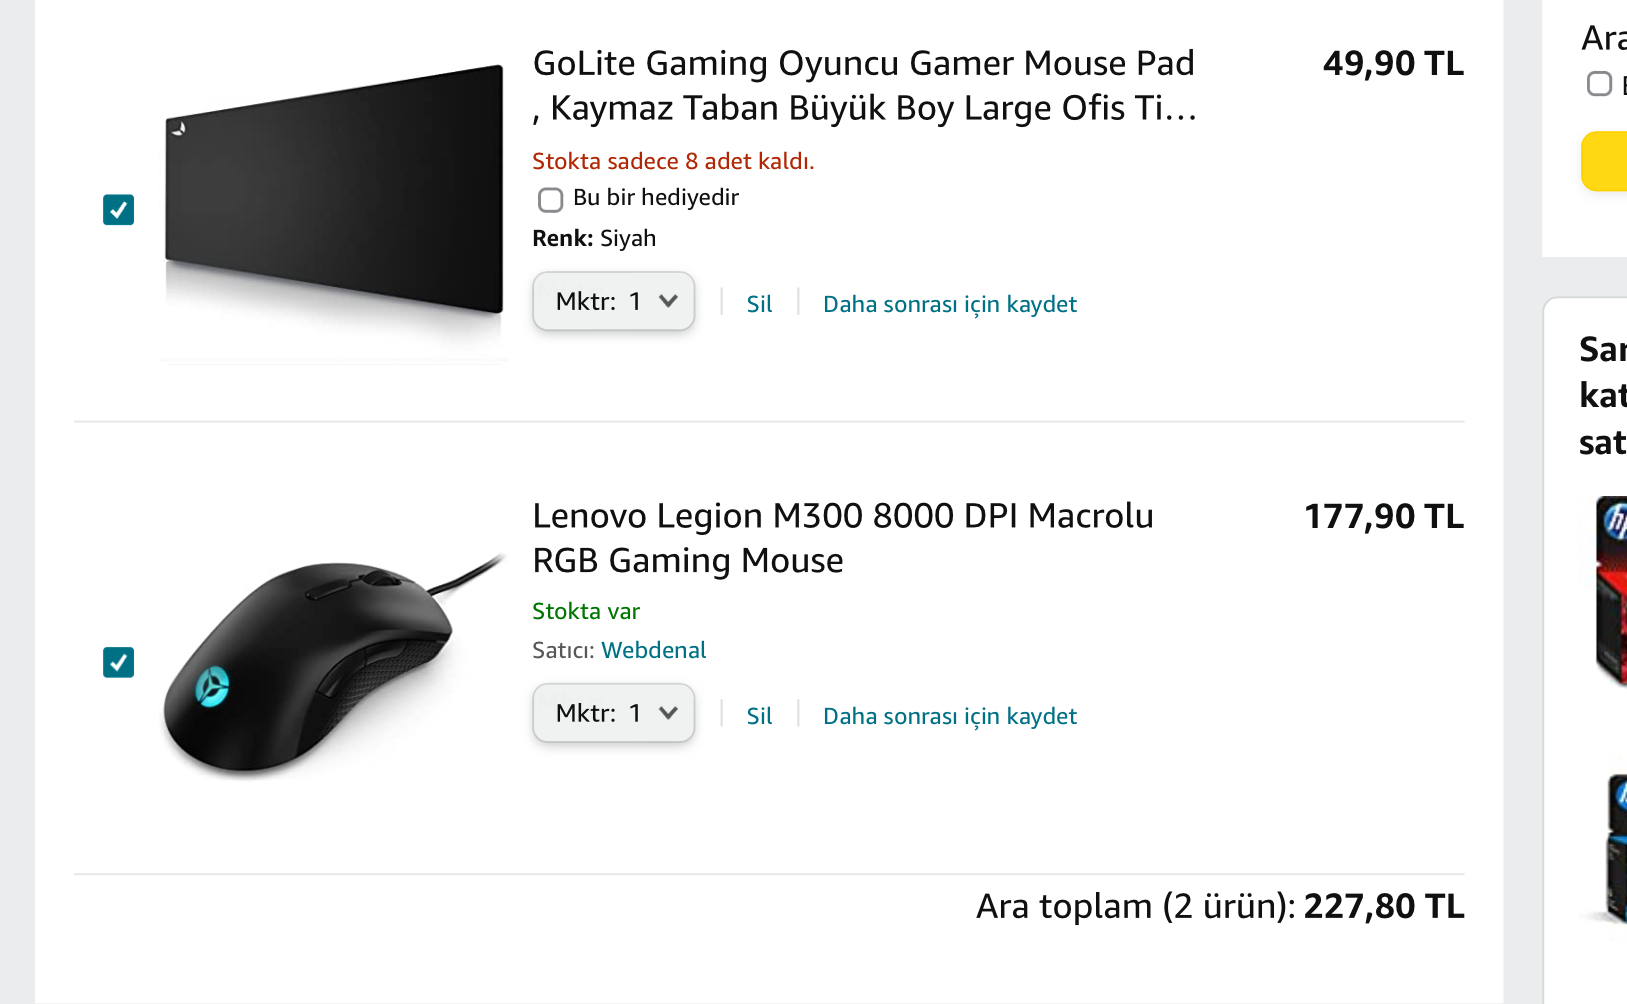Click the black mouse pad product image
This screenshot has width=1627, height=1004.
coord(334,190)
